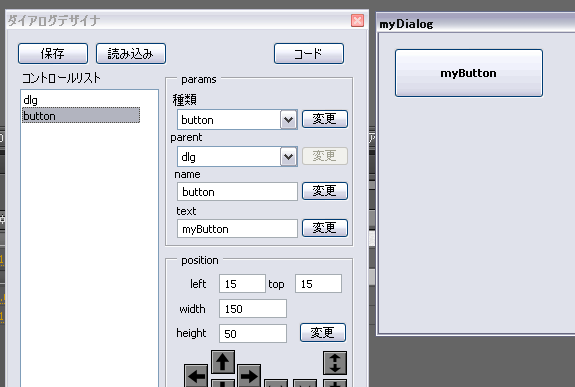This screenshot has width=575, height=387.
Task: Select button in the control list
Action: [81, 116]
